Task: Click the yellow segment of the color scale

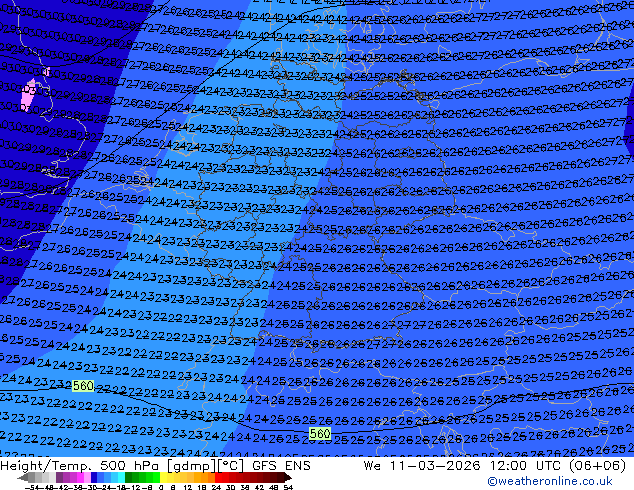Action: [163, 477]
